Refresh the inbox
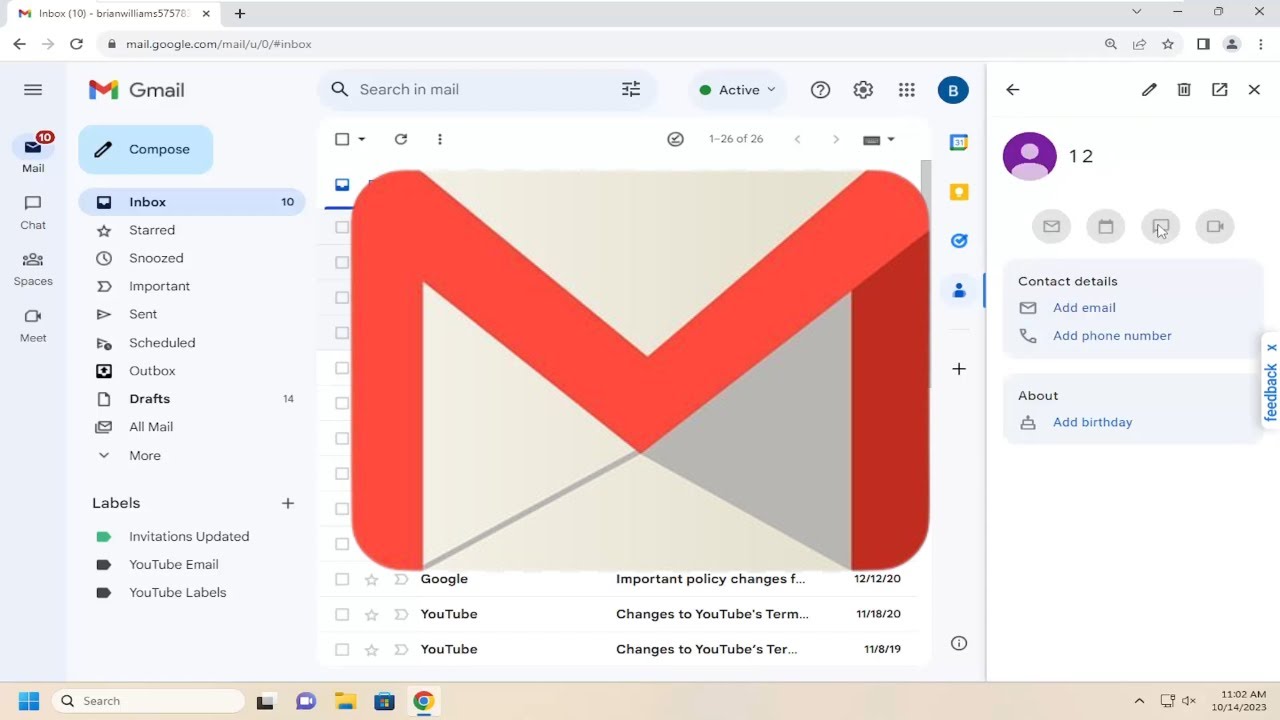Viewport: 1280px width, 720px height. (x=401, y=140)
